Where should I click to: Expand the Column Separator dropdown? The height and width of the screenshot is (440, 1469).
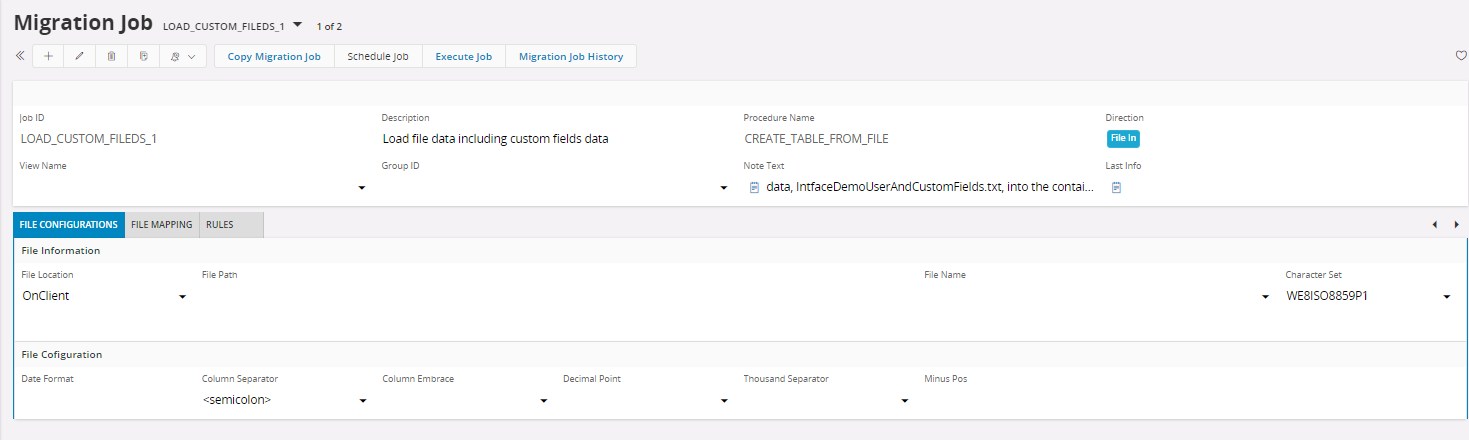[362, 401]
